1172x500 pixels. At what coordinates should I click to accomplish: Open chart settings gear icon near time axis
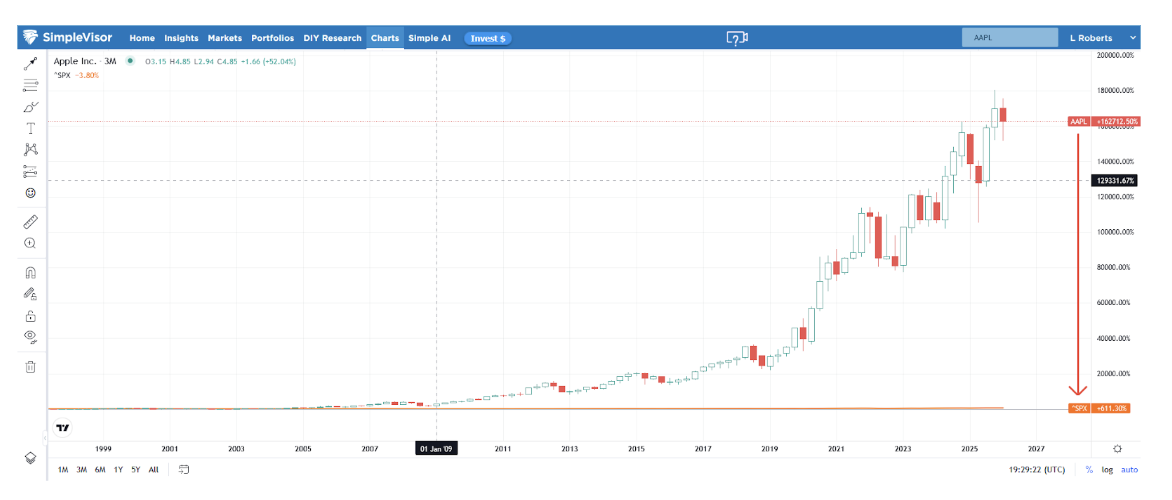click(1117, 448)
